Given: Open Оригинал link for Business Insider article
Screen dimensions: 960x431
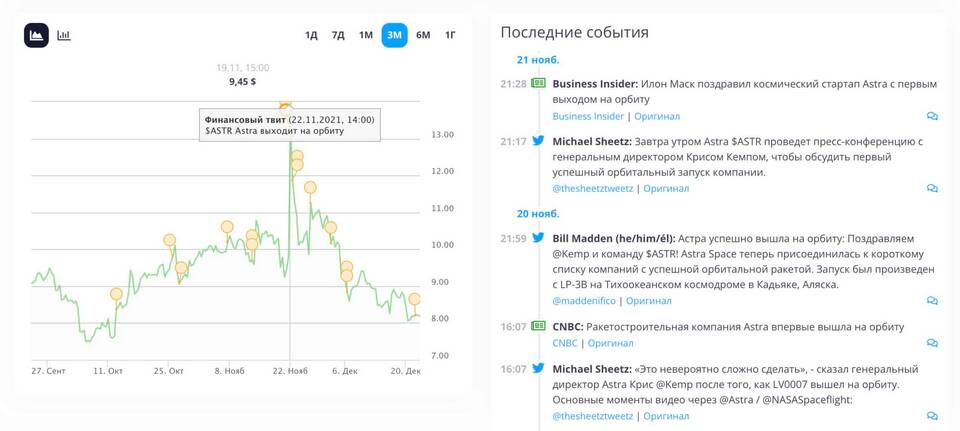Looking at the screenshot, I should tap(657, 116).
